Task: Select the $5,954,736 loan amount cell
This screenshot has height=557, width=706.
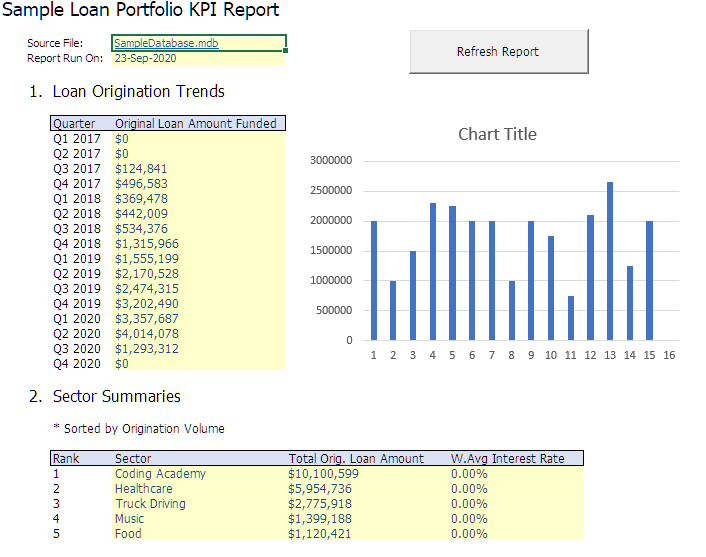Action: pos(320,489)
